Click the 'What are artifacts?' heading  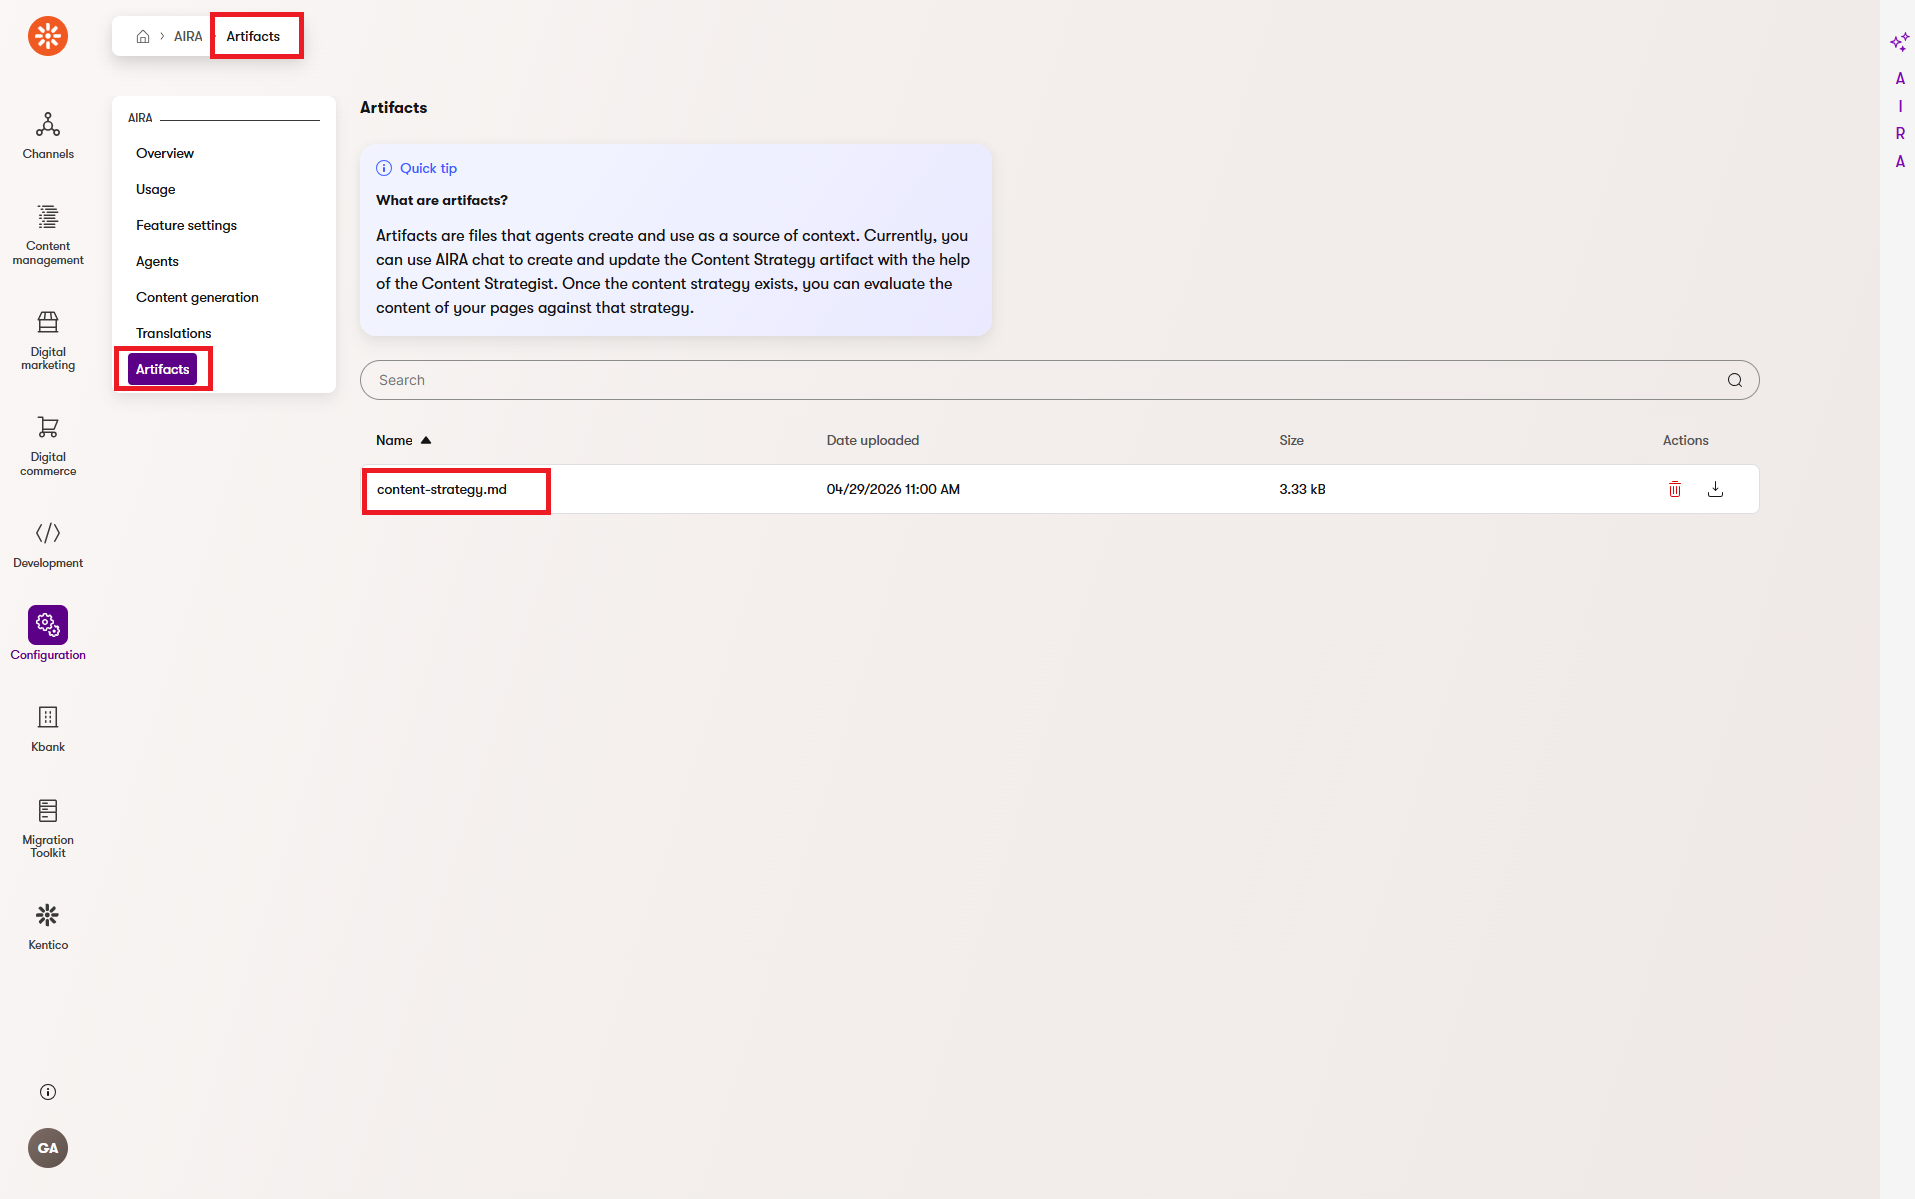(x=442, y=200)
